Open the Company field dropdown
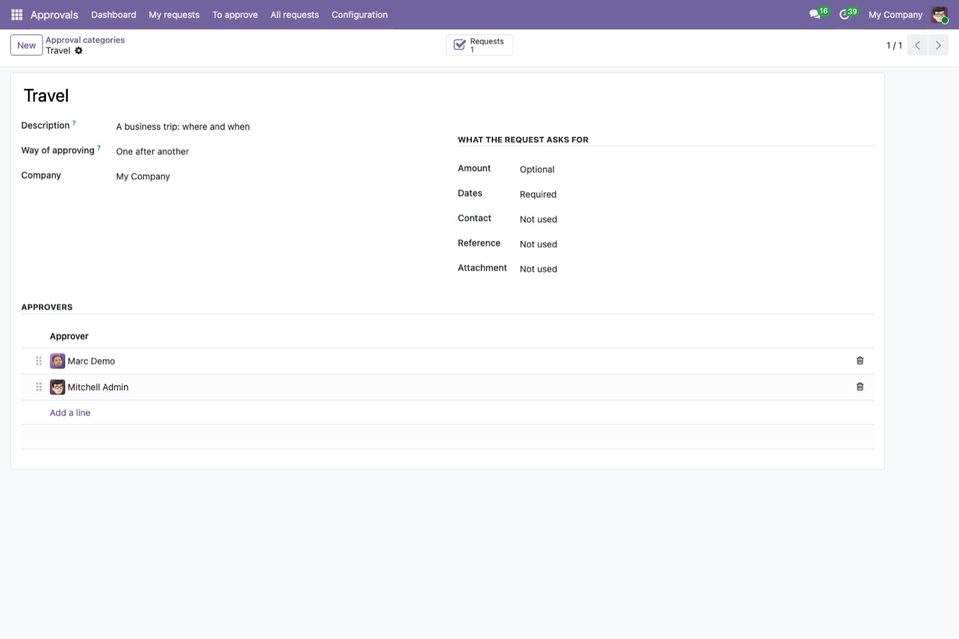This screenshot has height=639, width=959. (275, 176)
